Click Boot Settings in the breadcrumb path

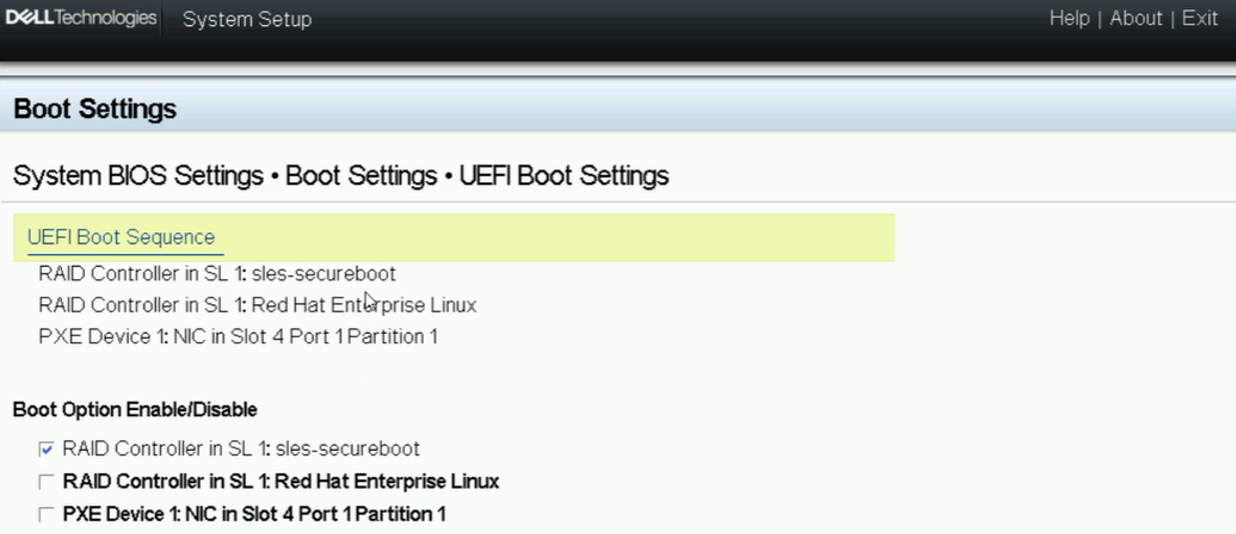361,176
